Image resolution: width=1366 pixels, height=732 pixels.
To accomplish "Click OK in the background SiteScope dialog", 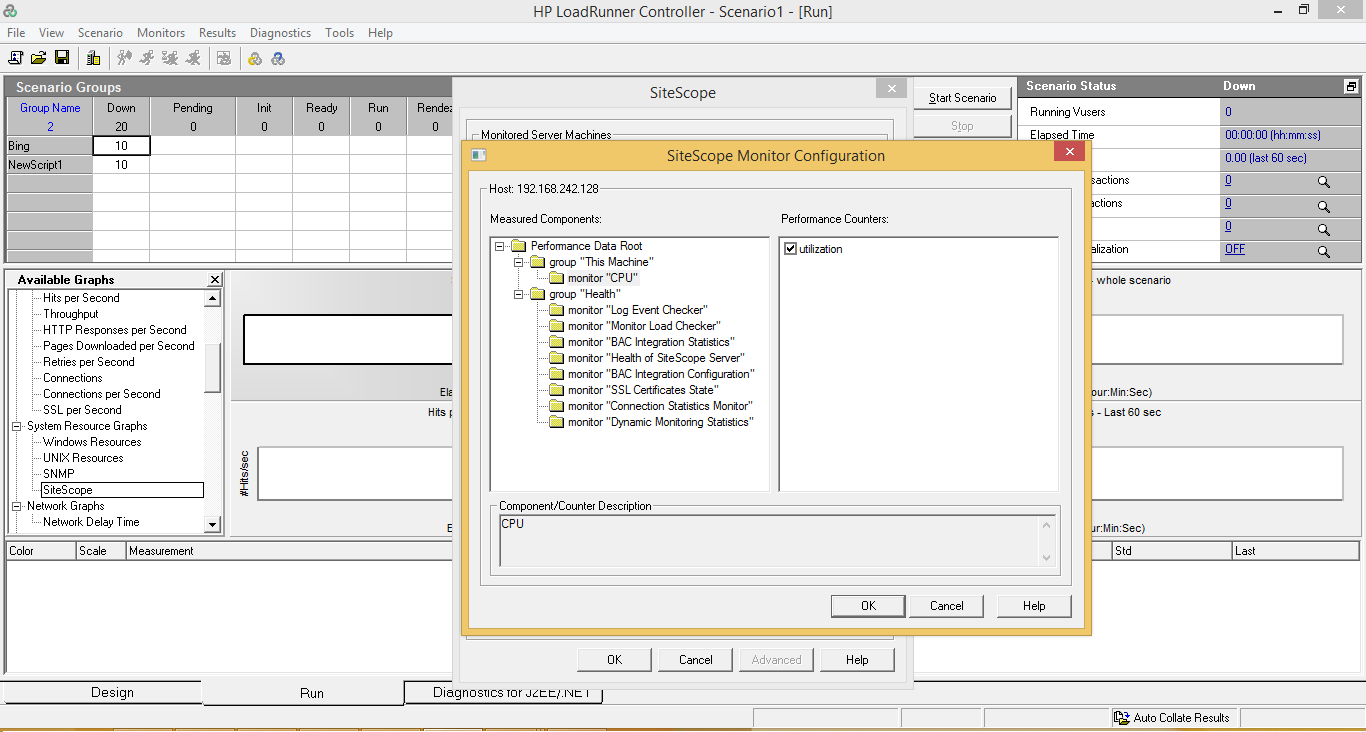I will click(615, 659).
